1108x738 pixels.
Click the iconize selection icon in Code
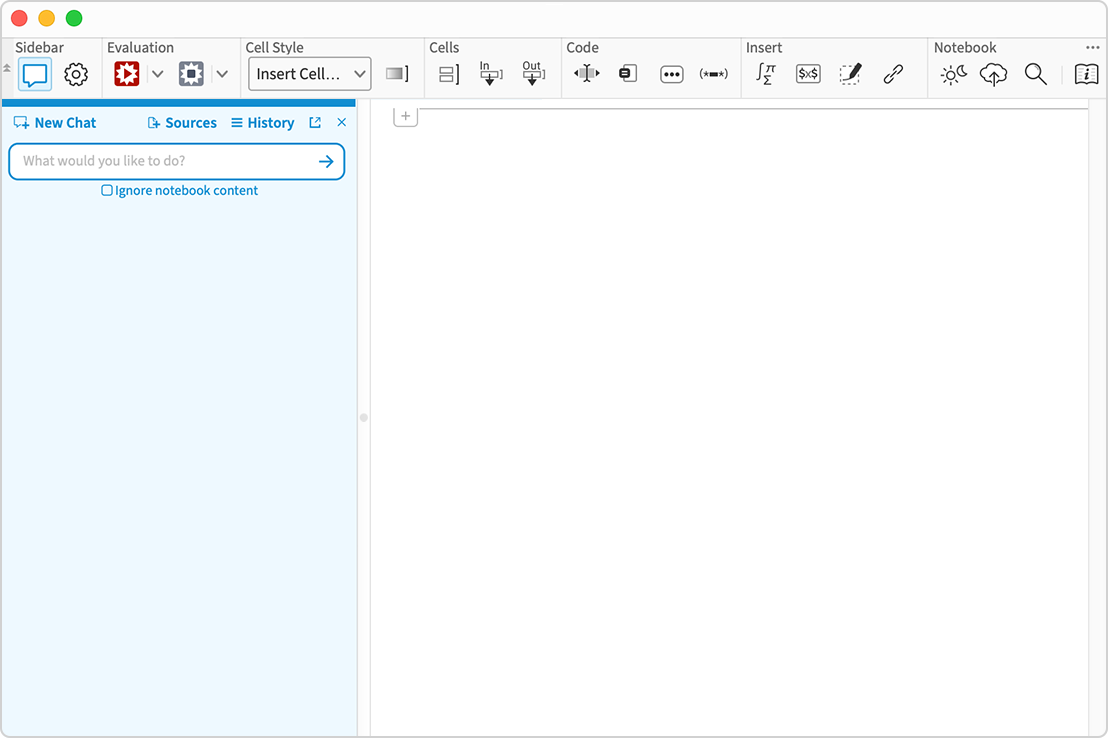point(627,73)
